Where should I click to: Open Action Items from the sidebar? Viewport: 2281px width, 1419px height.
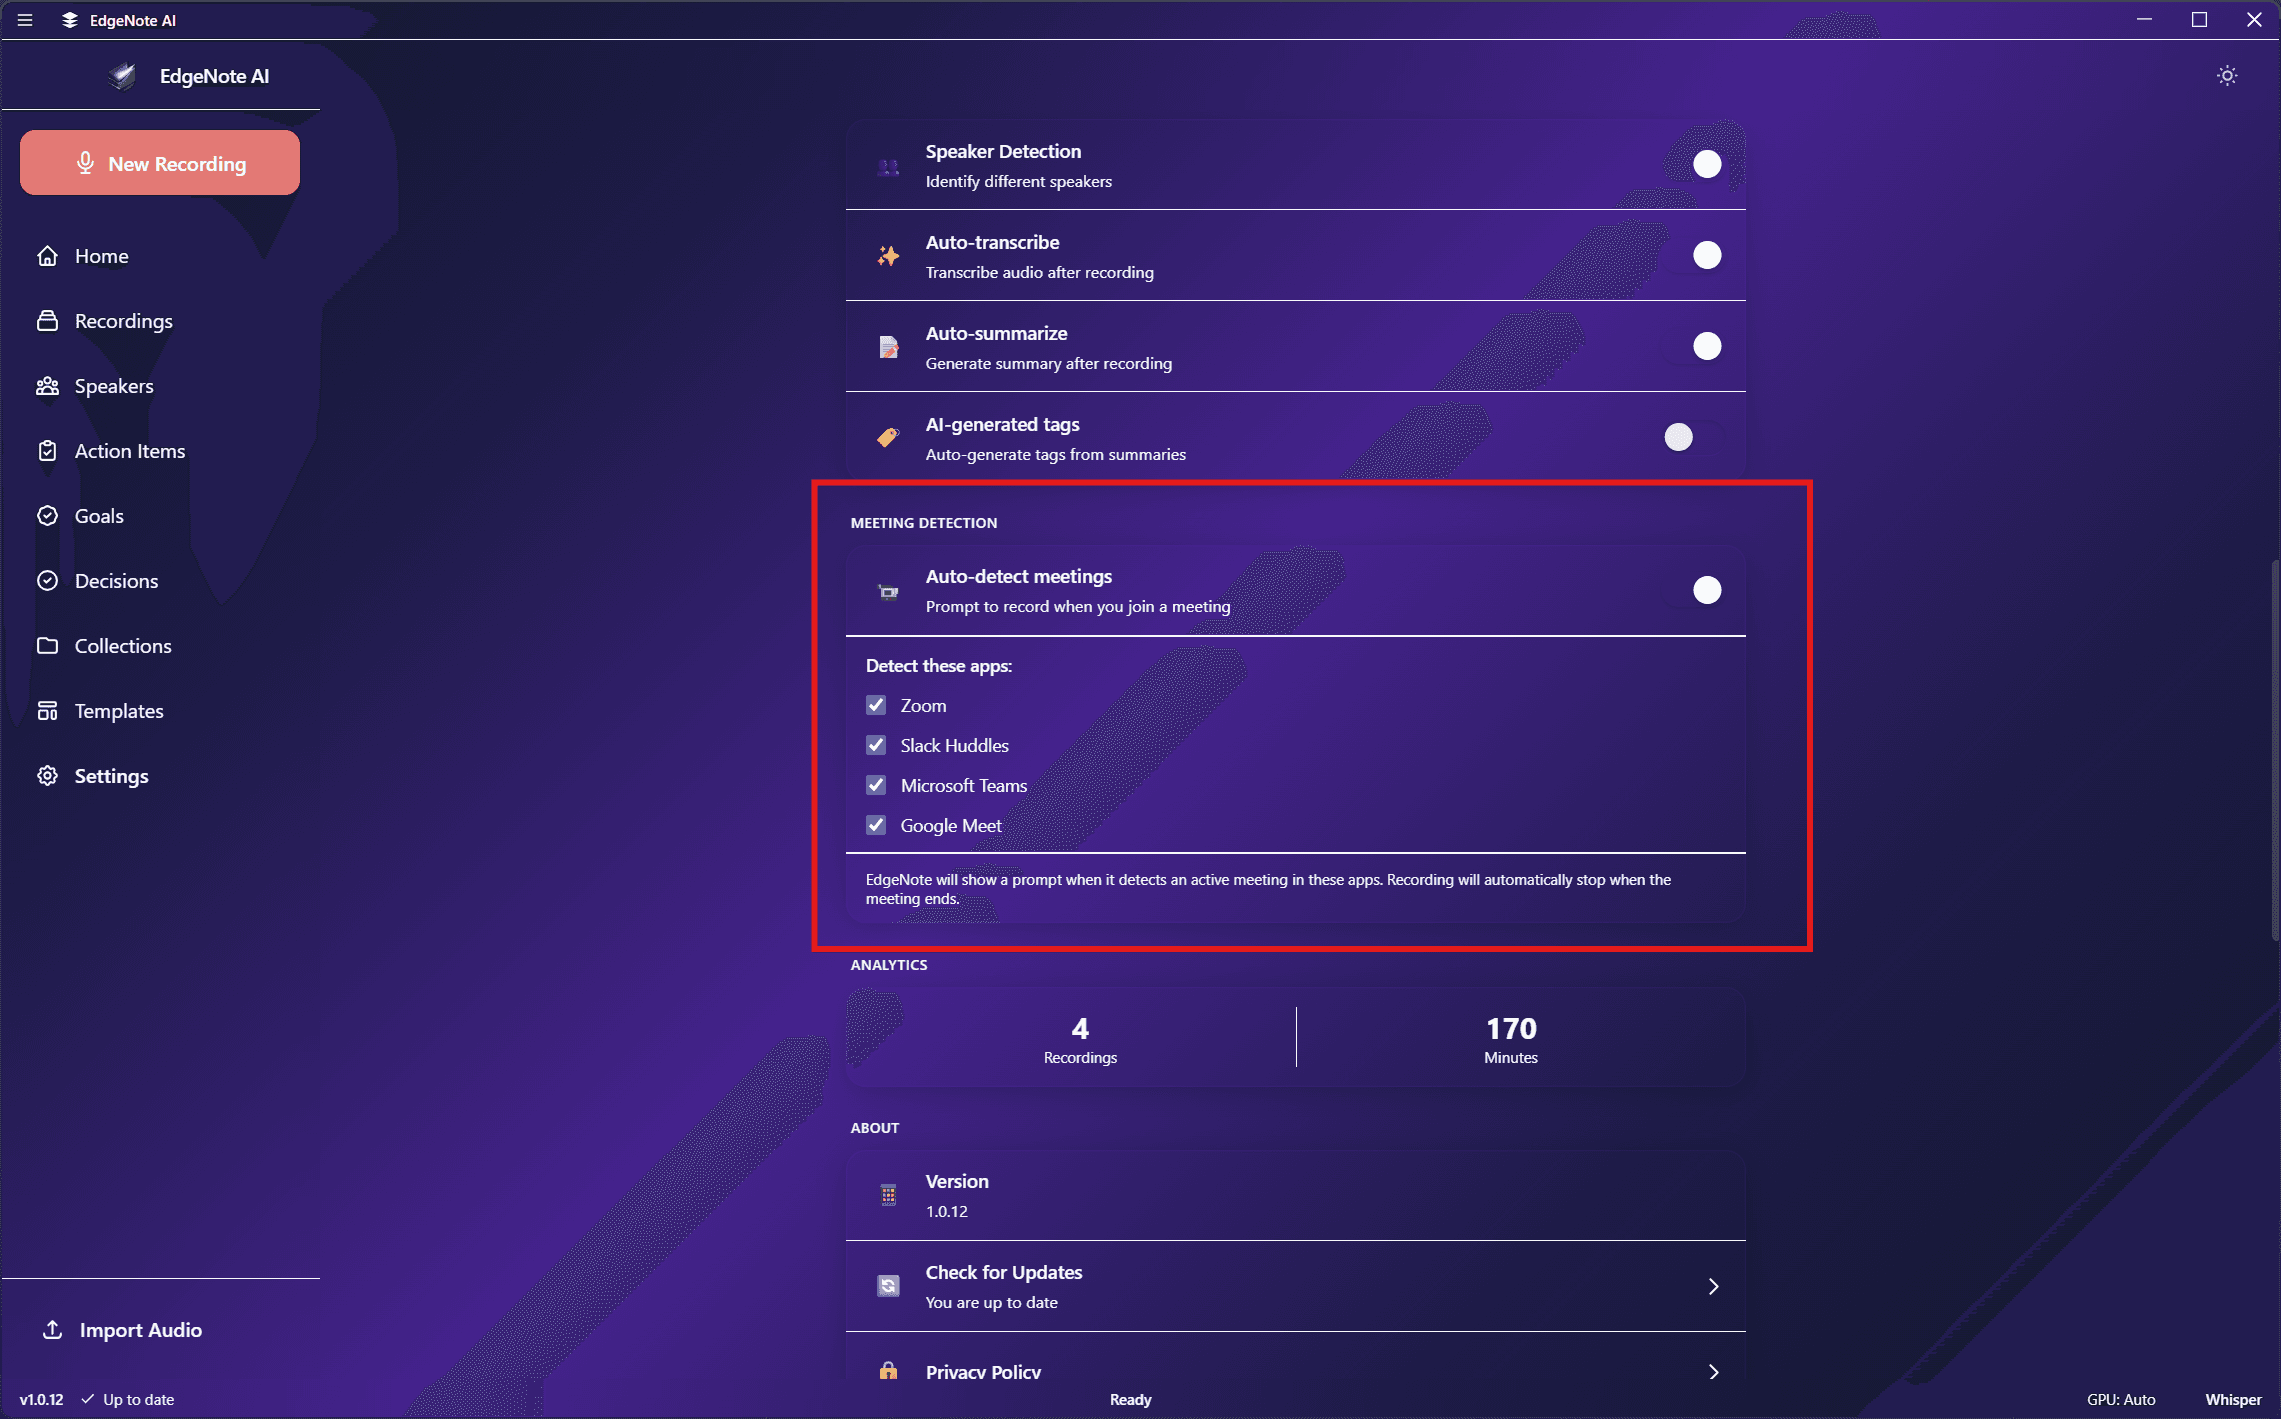[x=130, y=450]
